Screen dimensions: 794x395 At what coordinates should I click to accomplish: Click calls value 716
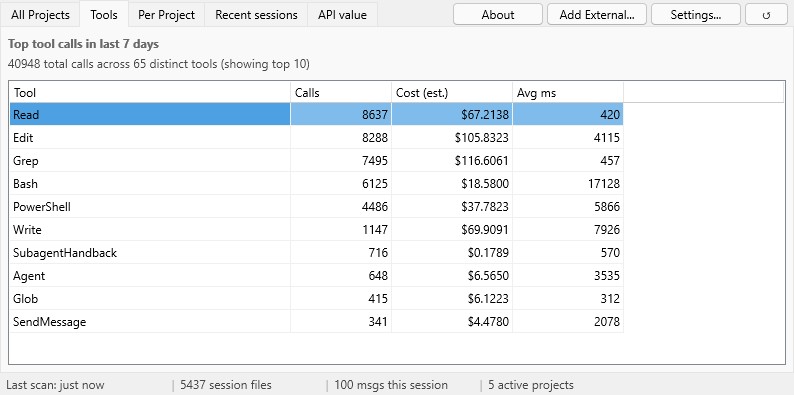click(x=378, y=252)
